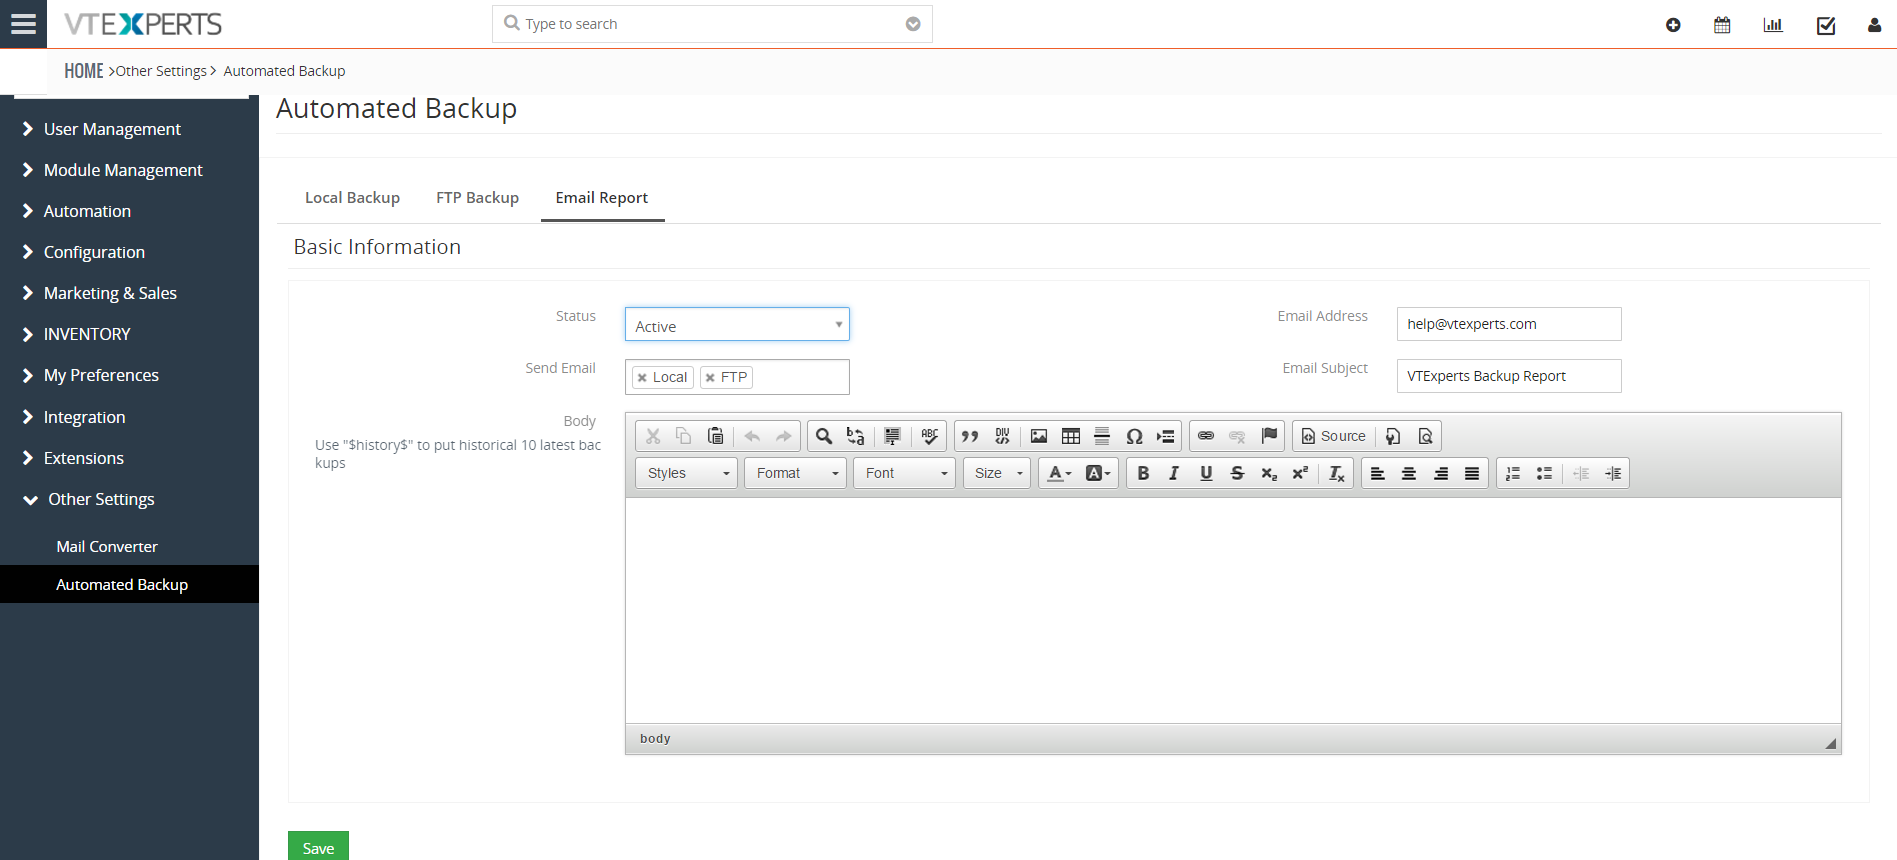Switch to the FTP Backup tab
The width and height of the screenshot is (1897, 860).
[x=477, y=198]
